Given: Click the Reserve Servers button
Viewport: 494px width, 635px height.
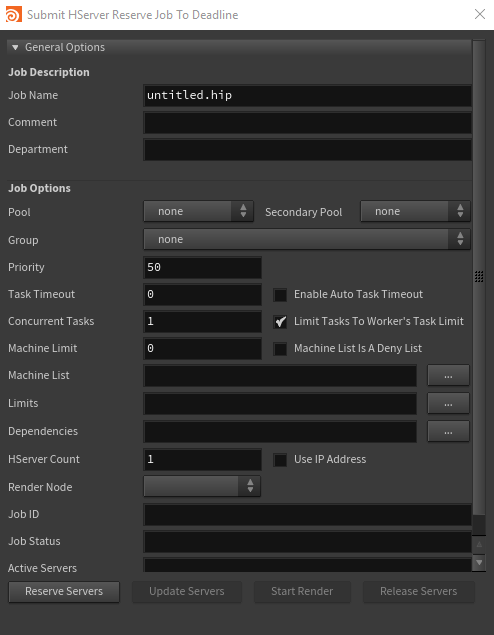Looking at the screenshot, I should [64, 592].
